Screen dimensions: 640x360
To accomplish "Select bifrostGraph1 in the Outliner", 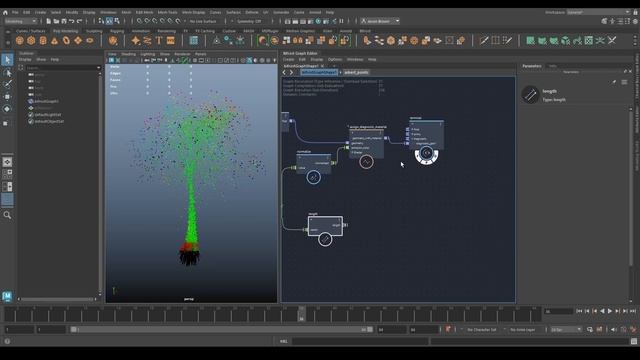I will pos(46,101).
